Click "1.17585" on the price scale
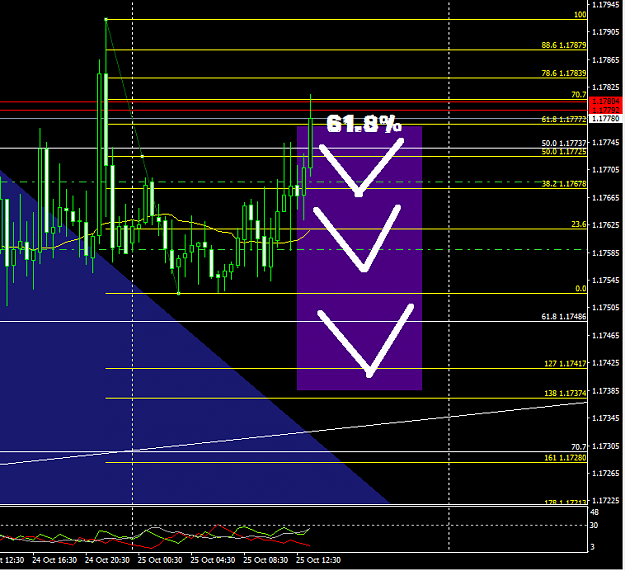The image size is (625, 571). click(606, 253)
